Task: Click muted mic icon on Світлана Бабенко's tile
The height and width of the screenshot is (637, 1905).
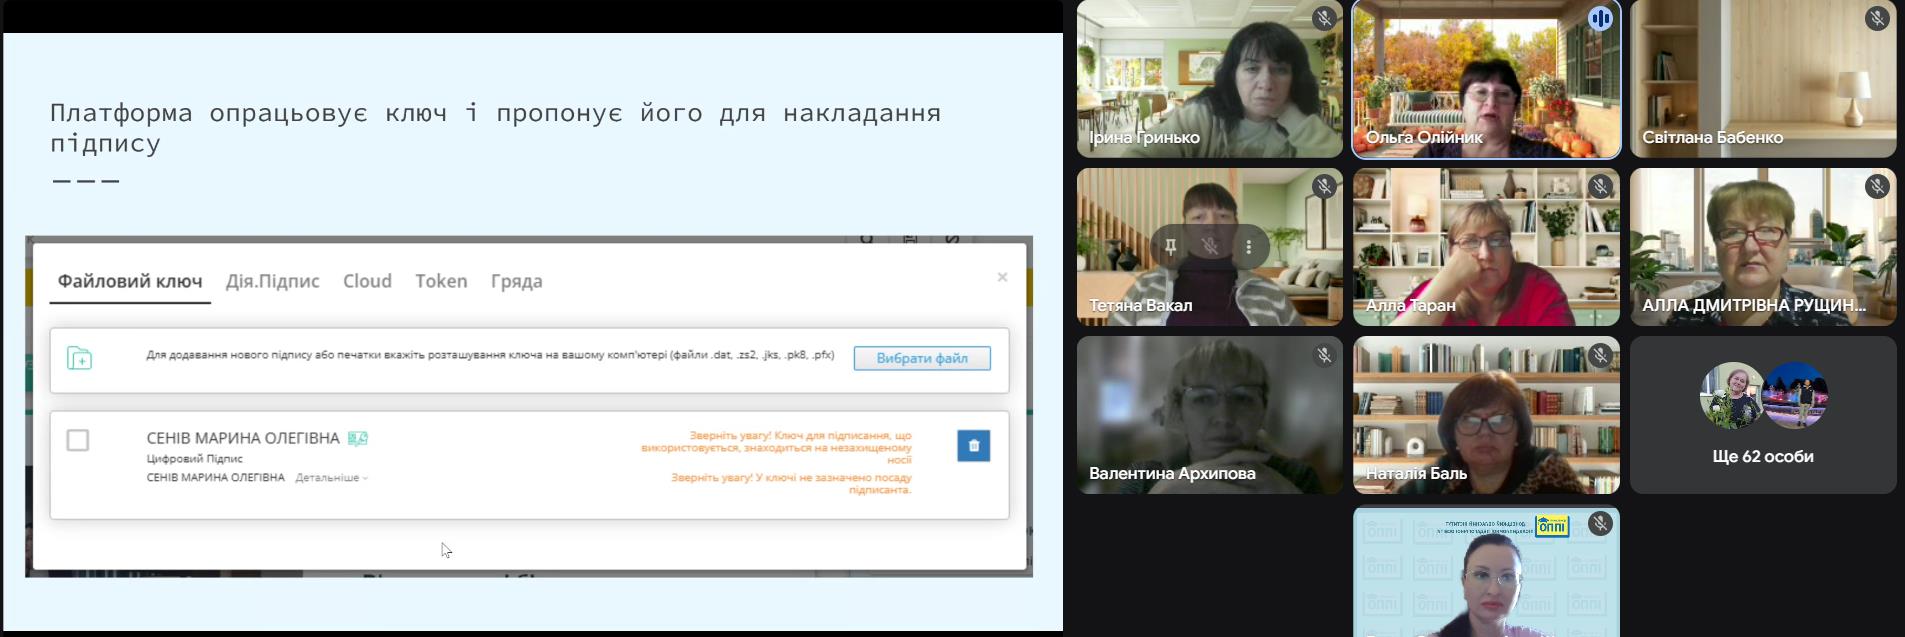Action: click(1877, 18)
